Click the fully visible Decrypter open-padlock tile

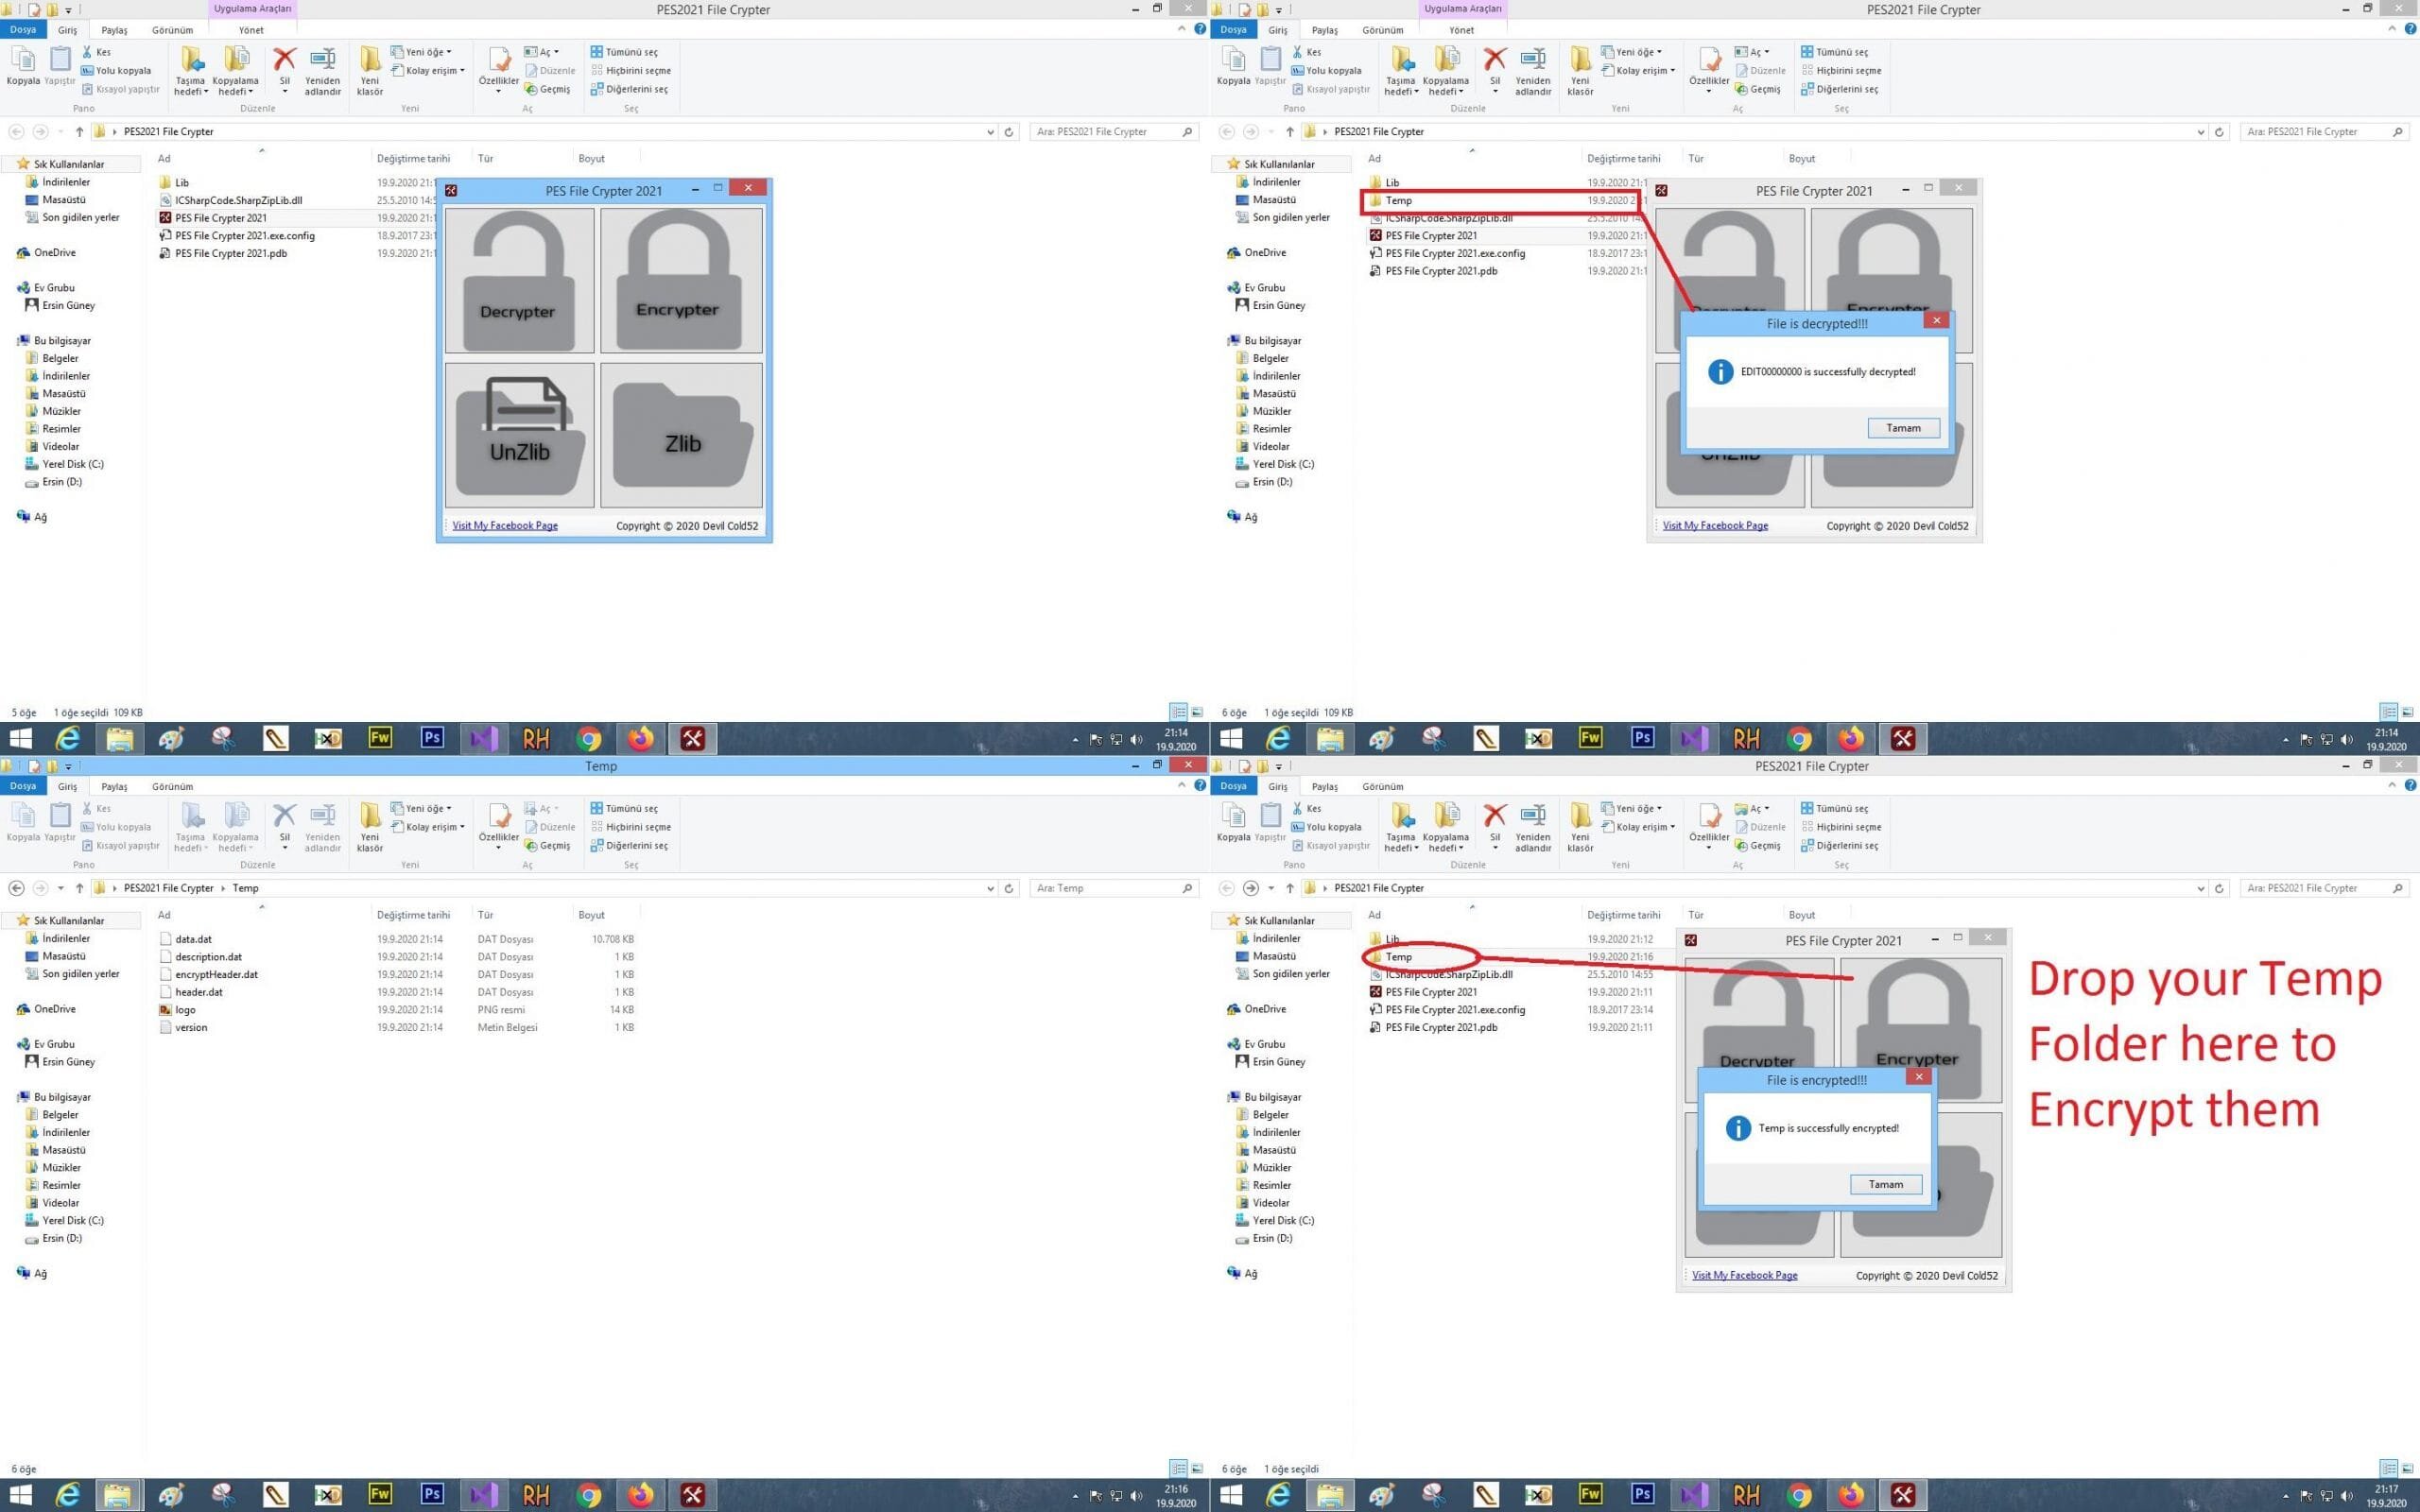(519, 280)
